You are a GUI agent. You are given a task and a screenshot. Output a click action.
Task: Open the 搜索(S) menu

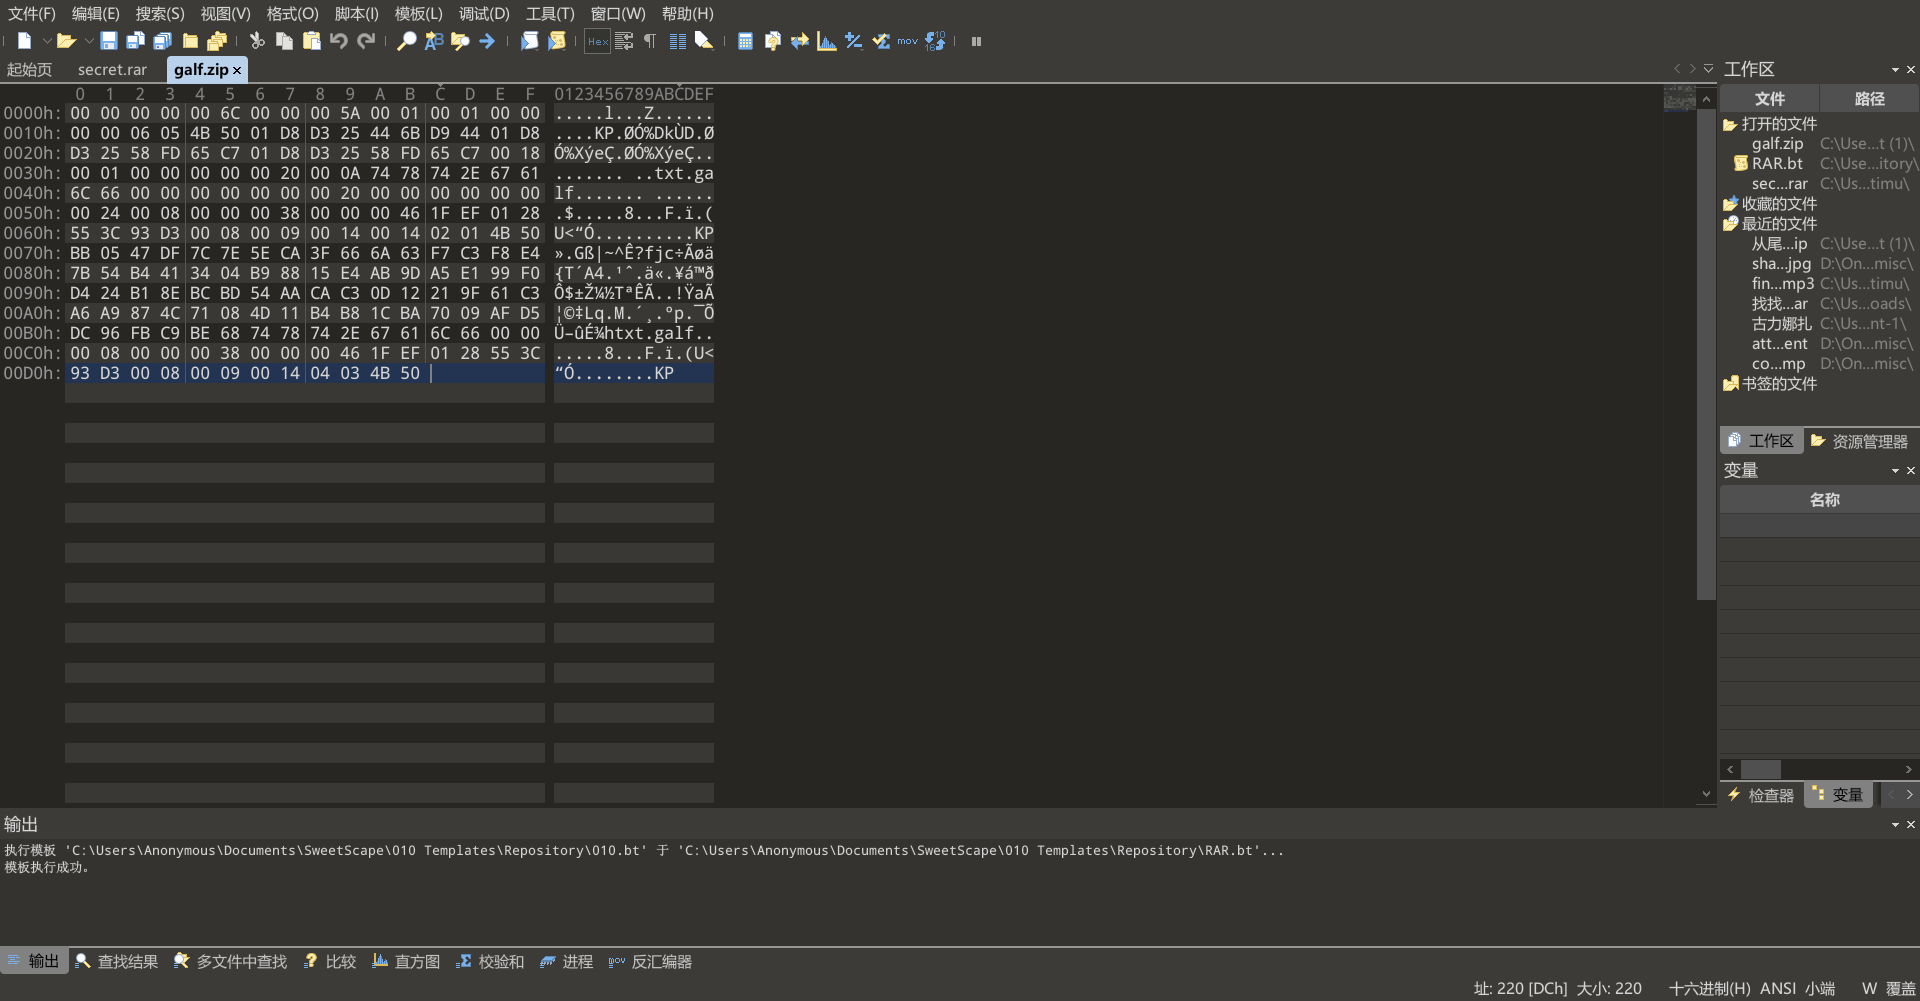coord(160,13)
